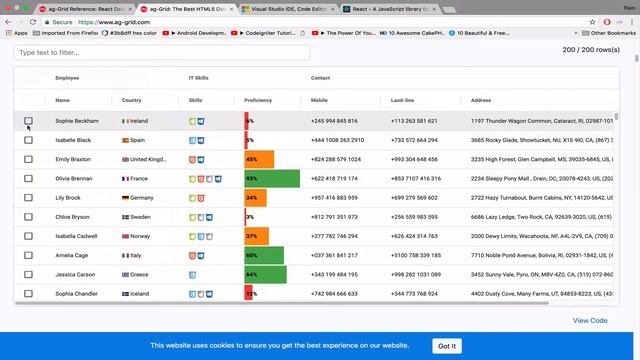Sort by the Name column header
640x360 pixels.
[x=62, y=100]
